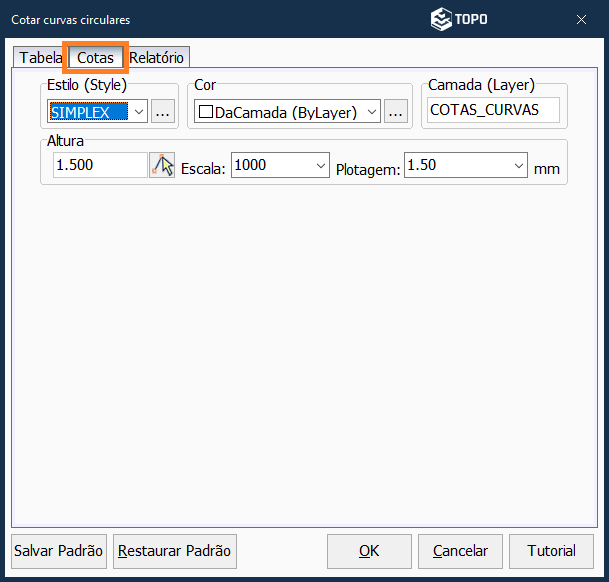Click the Altura 1.500 value field
The height and width of the screenshot is (582, 609).
[98, 165]
